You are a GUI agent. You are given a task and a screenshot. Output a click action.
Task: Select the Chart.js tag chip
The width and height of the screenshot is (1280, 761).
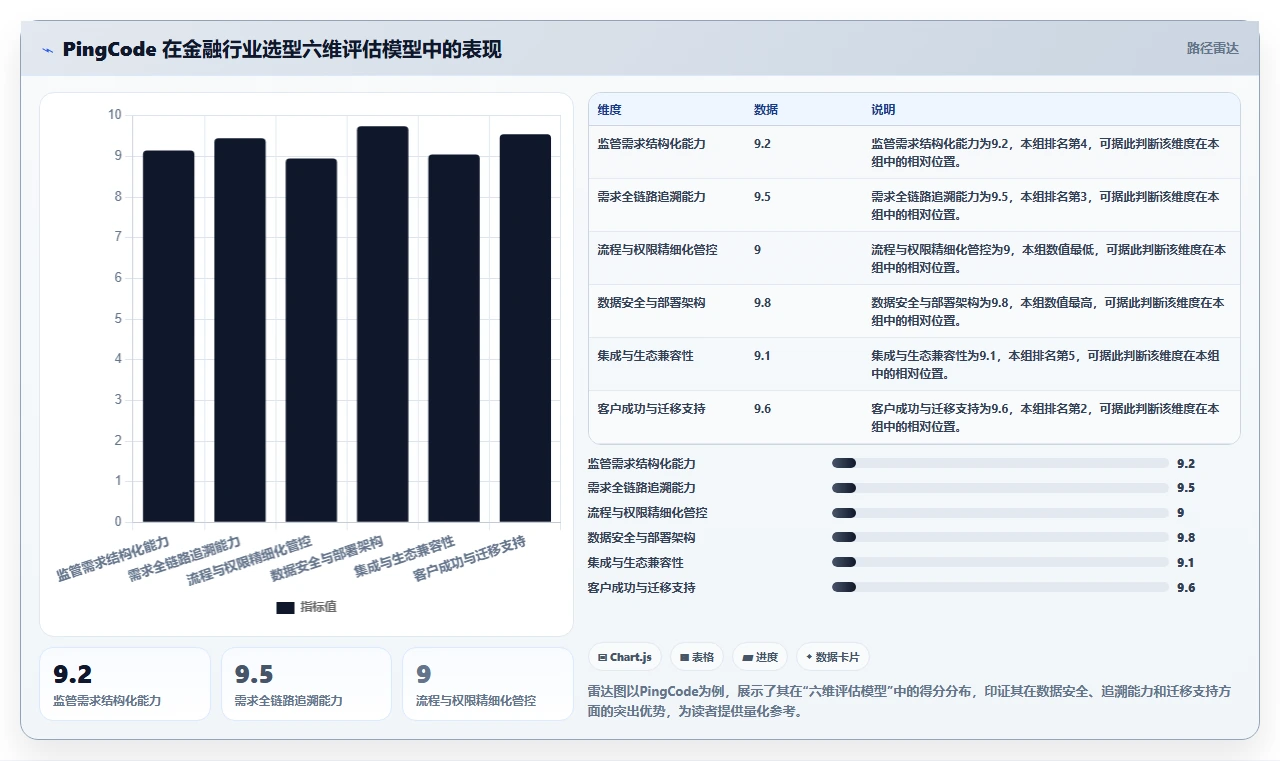(624, 657)
